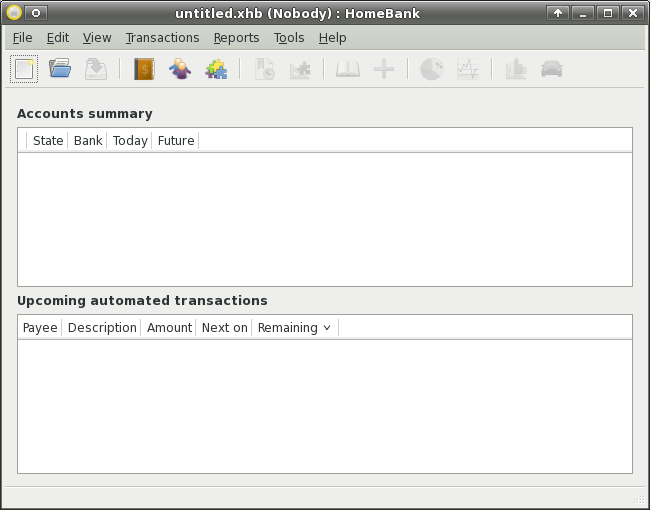
Task: Open the Tools menu
Action: pyautogui.click(x=289, y=38)
